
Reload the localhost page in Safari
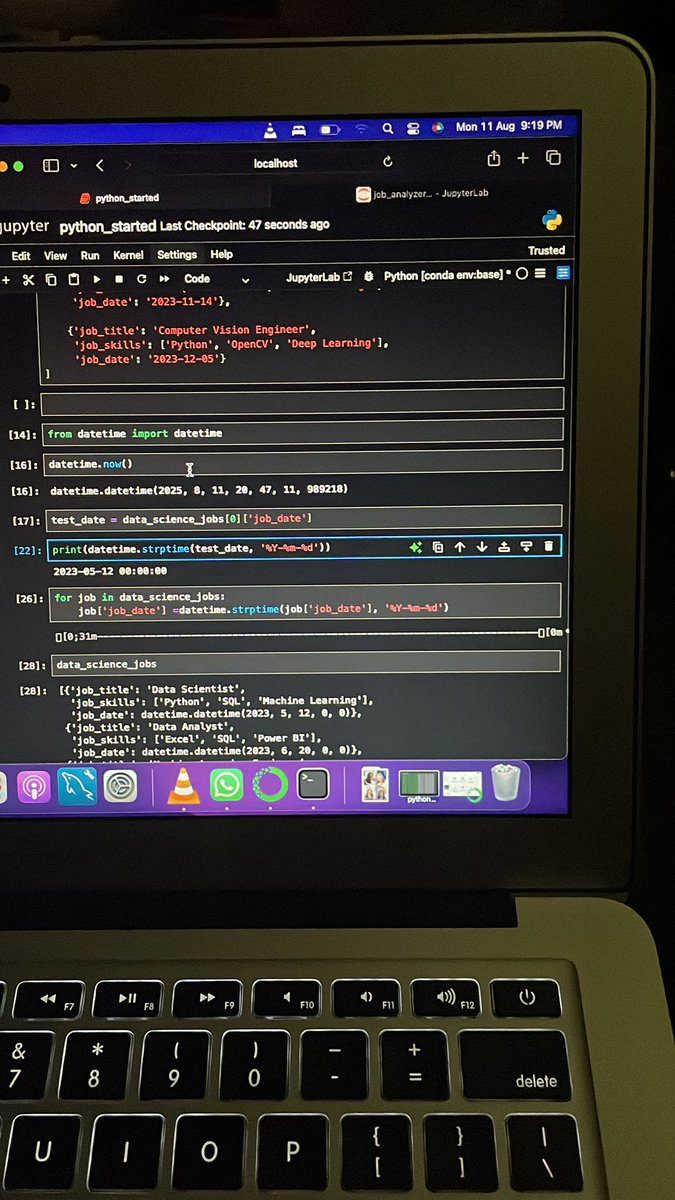388,161
